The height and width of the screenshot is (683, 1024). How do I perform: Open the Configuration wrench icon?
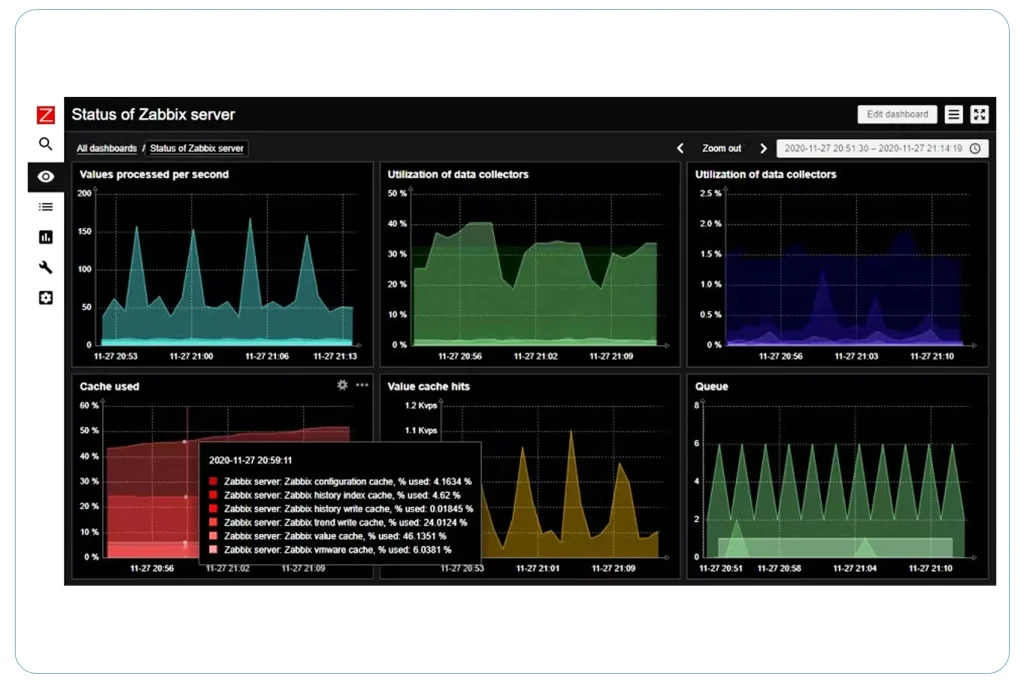point(46,267)
